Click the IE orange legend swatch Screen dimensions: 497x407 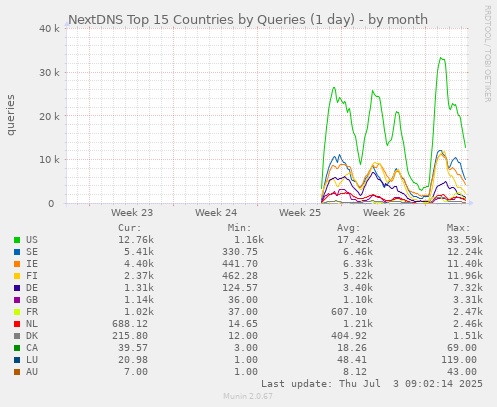tap(17, 264)
